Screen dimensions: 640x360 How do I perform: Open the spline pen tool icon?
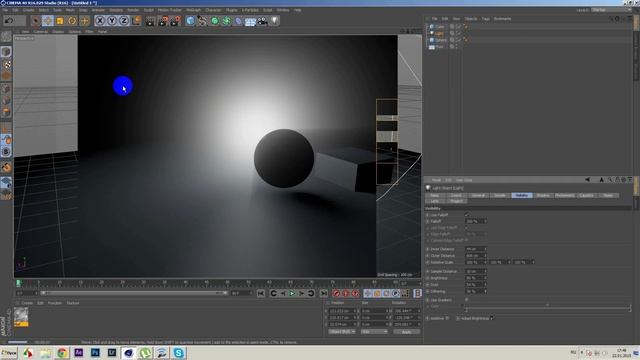(202, 21)
